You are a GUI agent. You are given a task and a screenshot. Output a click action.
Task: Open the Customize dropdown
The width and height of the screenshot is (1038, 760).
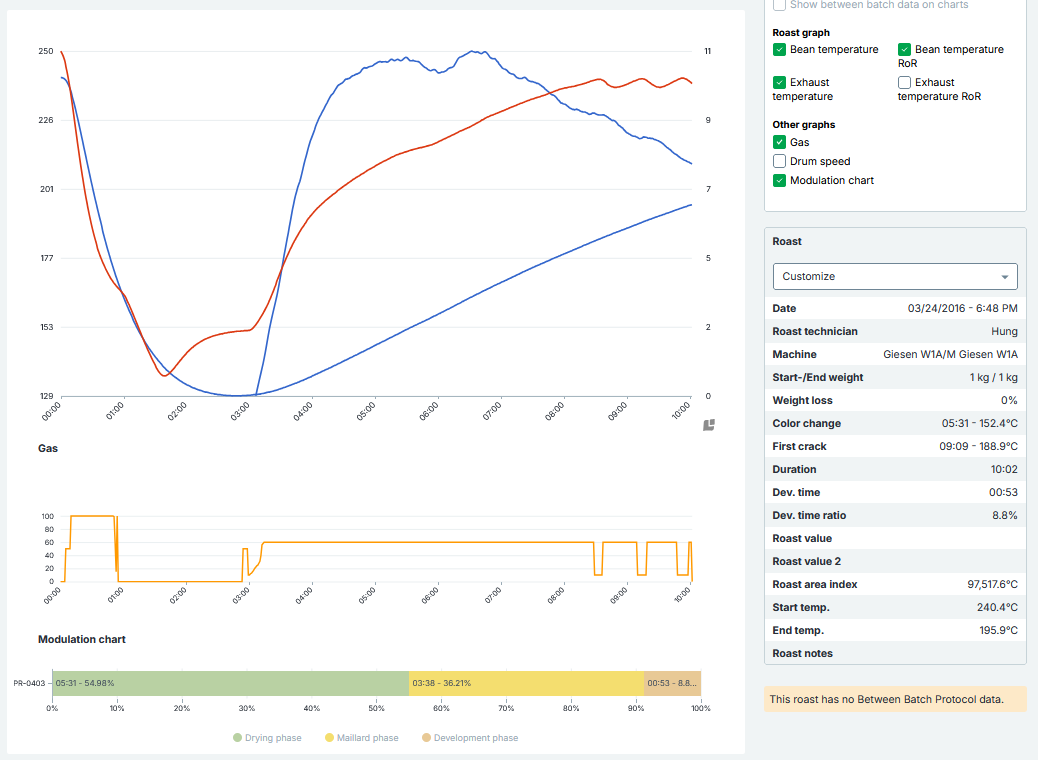(x=894, y=276)
